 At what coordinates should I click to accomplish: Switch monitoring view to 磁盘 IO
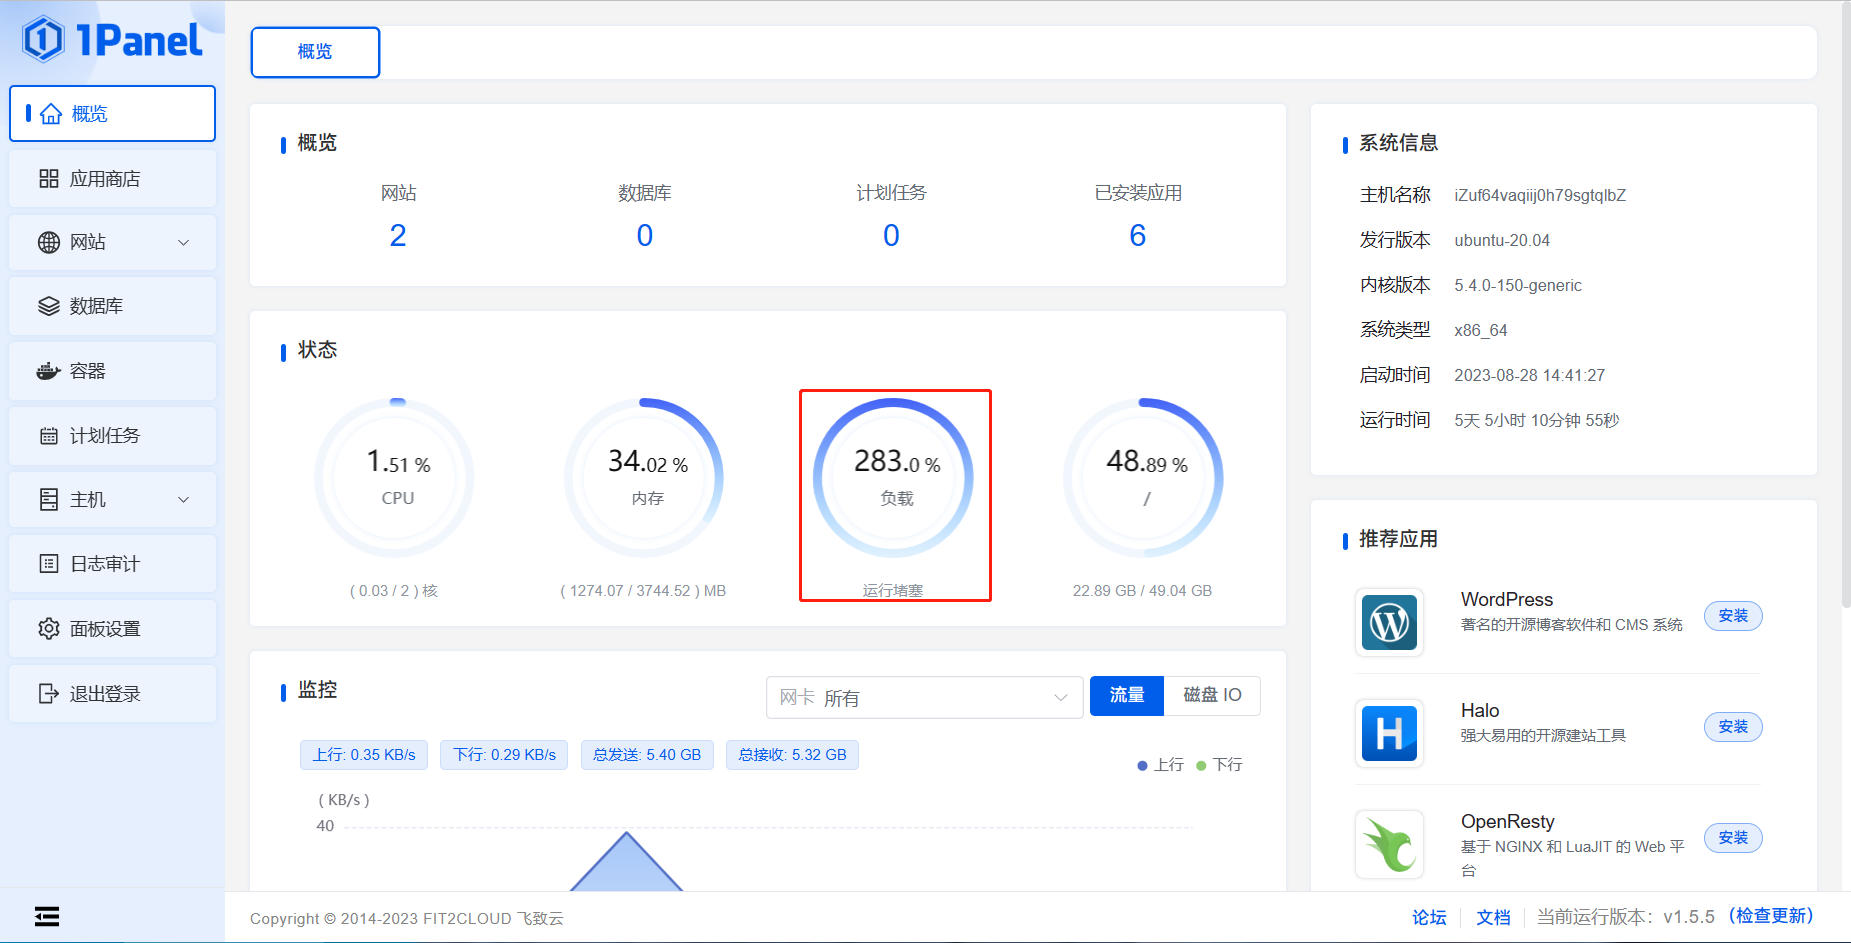tap(1212, 695)
